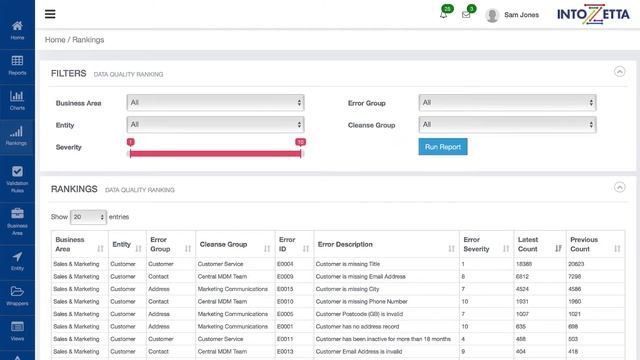Click latest count 18388 cell

pos(524,264)
